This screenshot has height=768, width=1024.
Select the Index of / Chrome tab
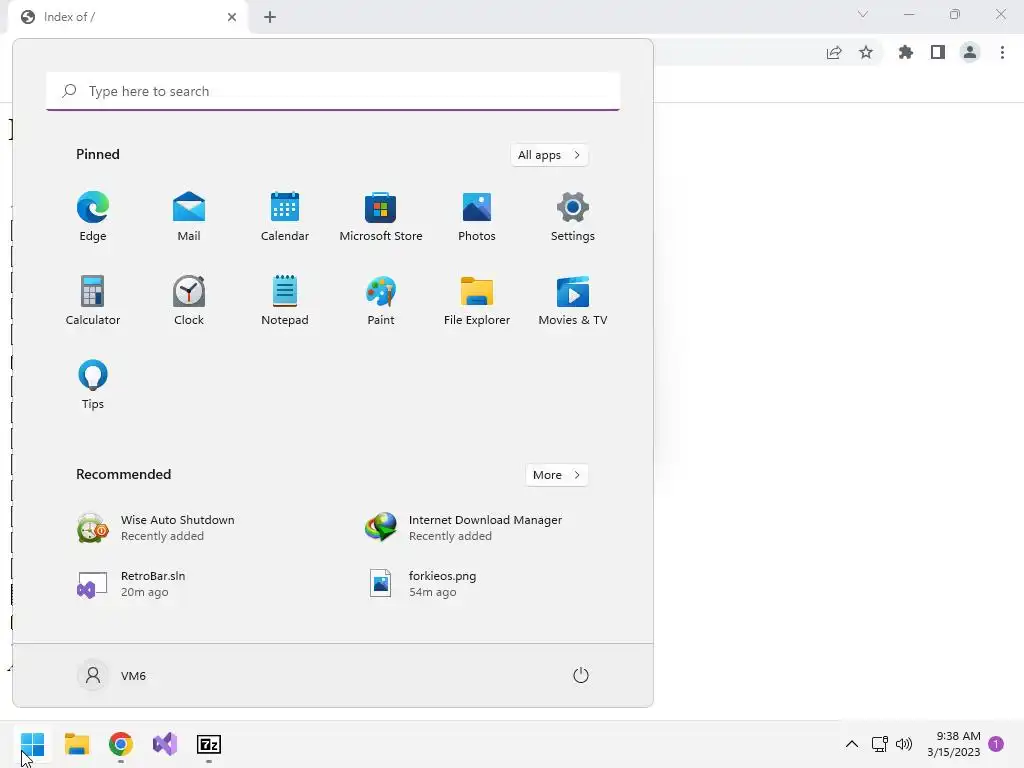coord(128,17)
